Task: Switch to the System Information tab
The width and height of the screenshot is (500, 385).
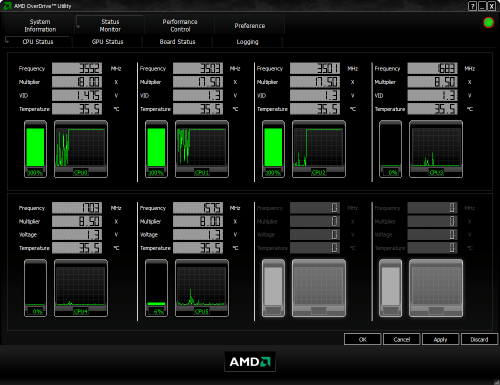Action: click(40, 25)
